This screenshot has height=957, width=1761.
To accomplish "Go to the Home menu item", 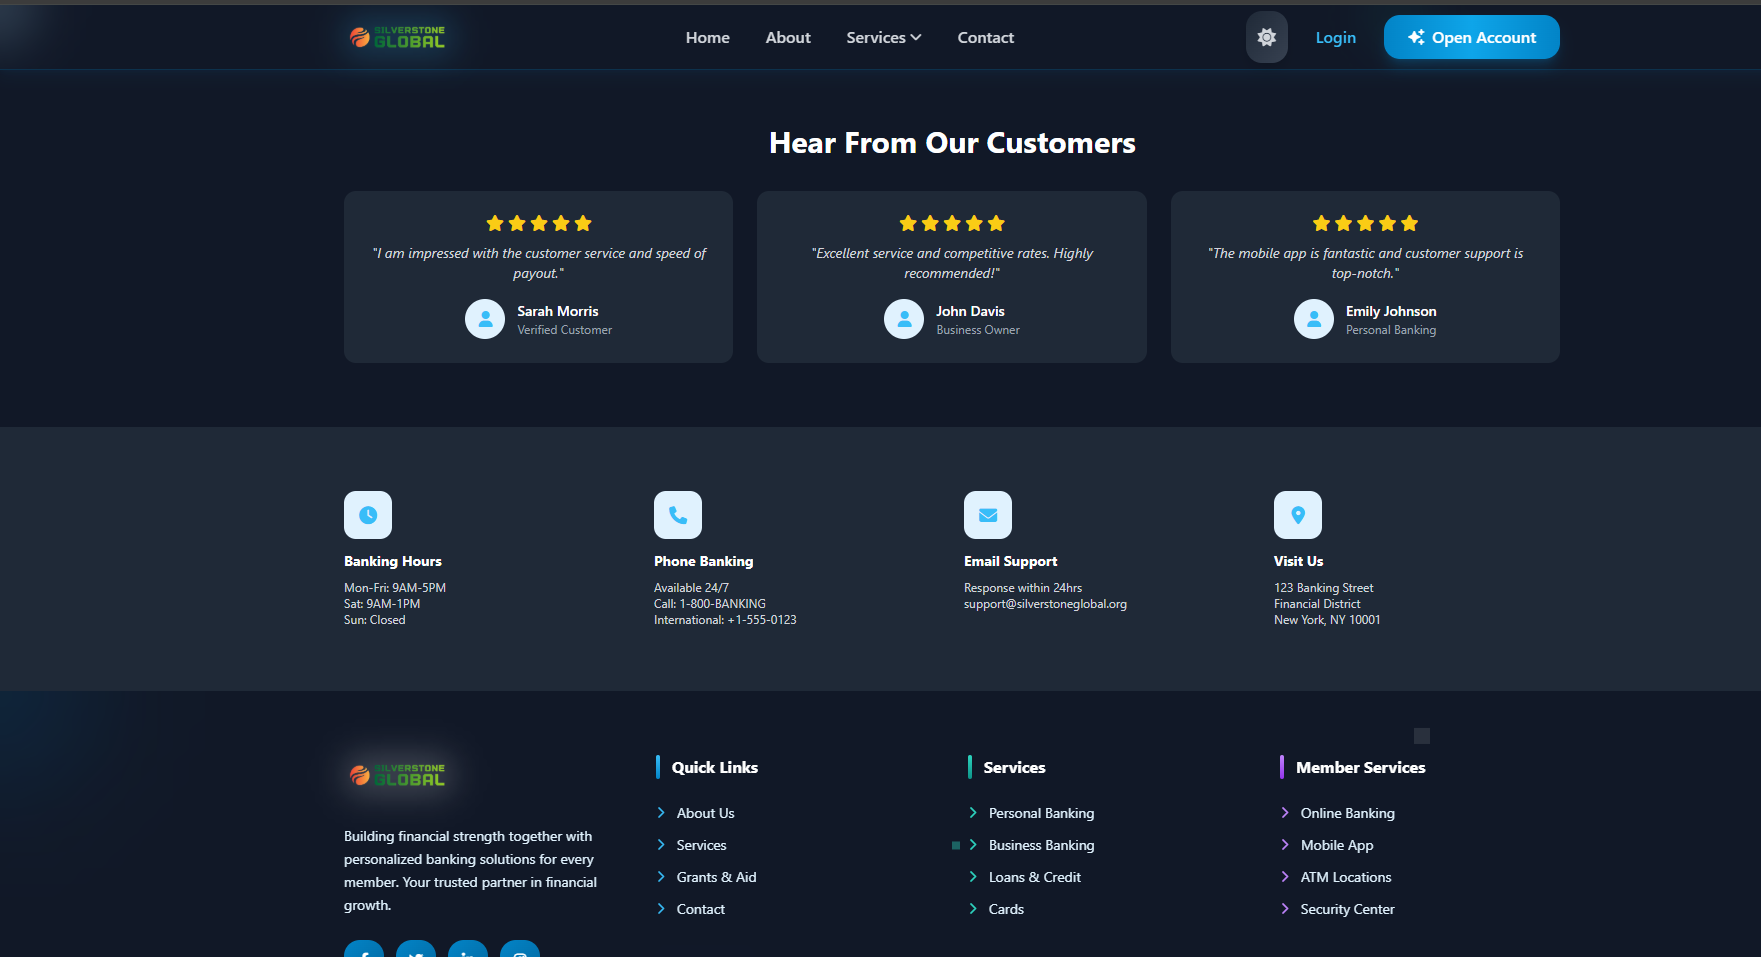I will pyautogui.click(x=708, y=37).
